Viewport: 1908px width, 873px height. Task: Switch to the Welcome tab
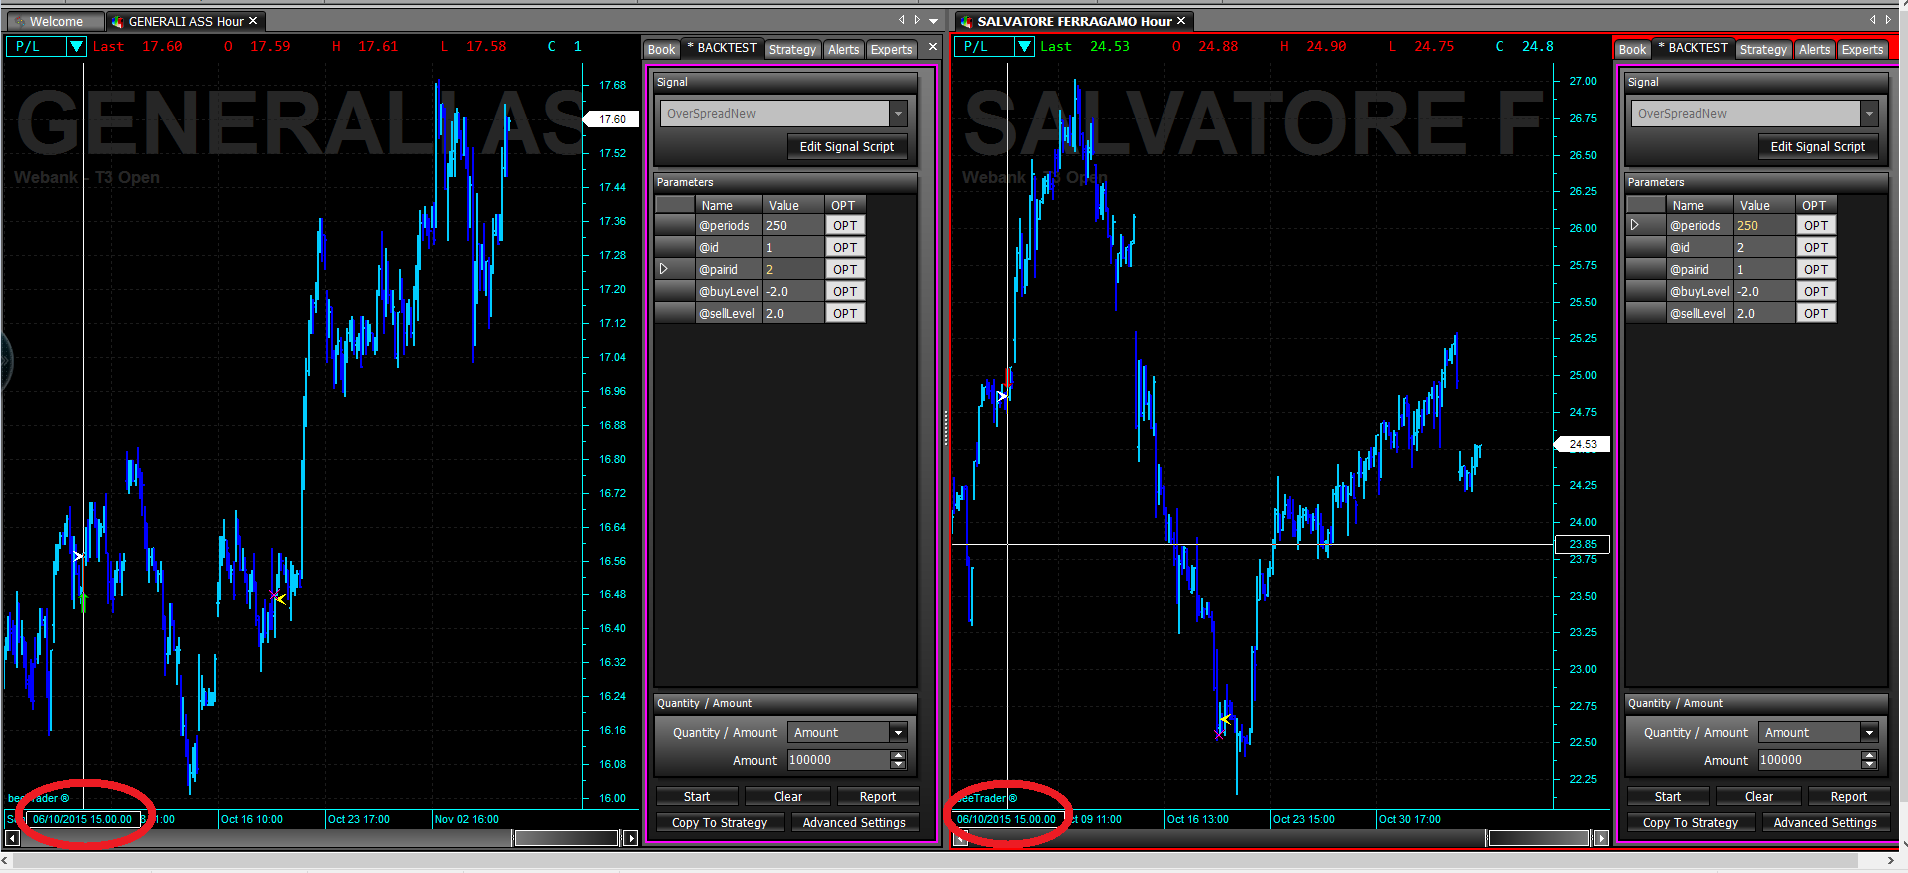tap(55, 21)
